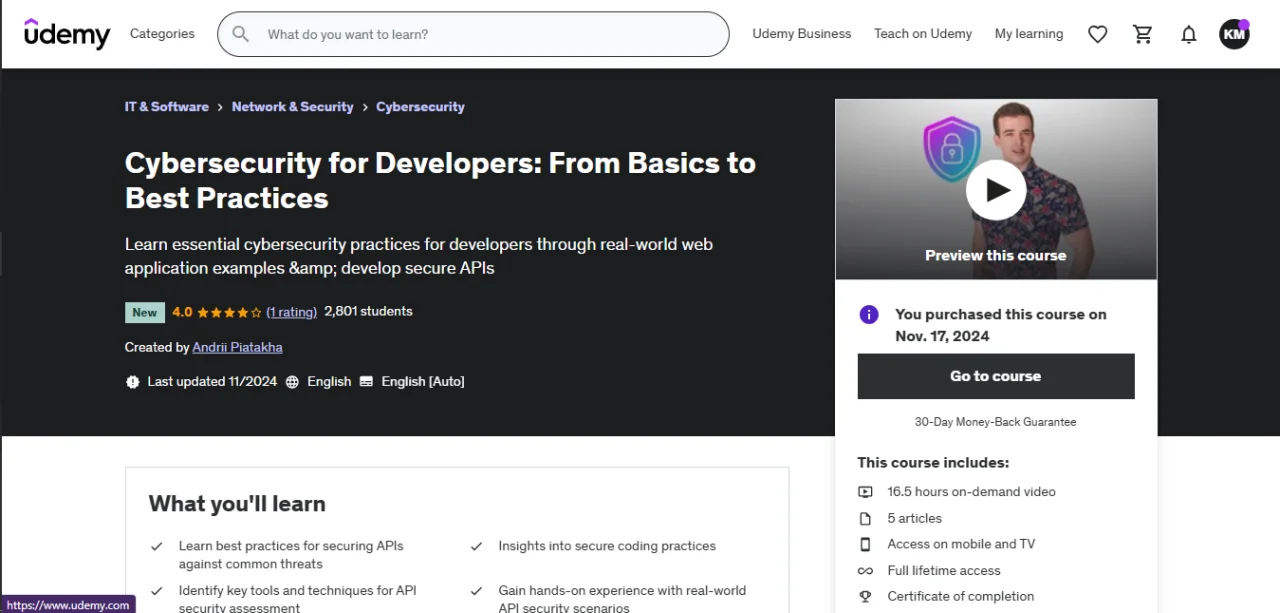Click the New badge
Image resolution: width=1280 pixels, height=613 pixels.
coord(145,312)
